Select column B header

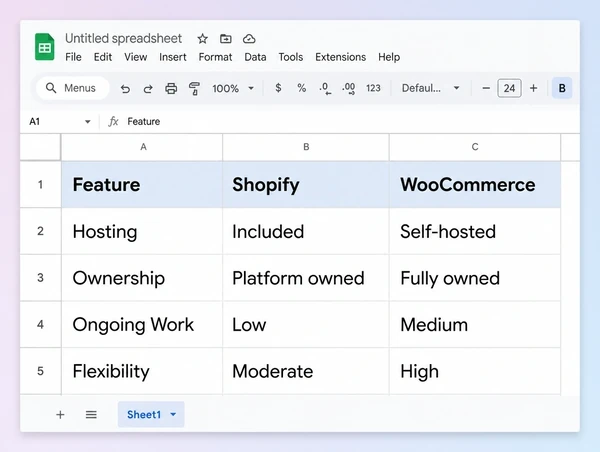click(x=306, y=147)
